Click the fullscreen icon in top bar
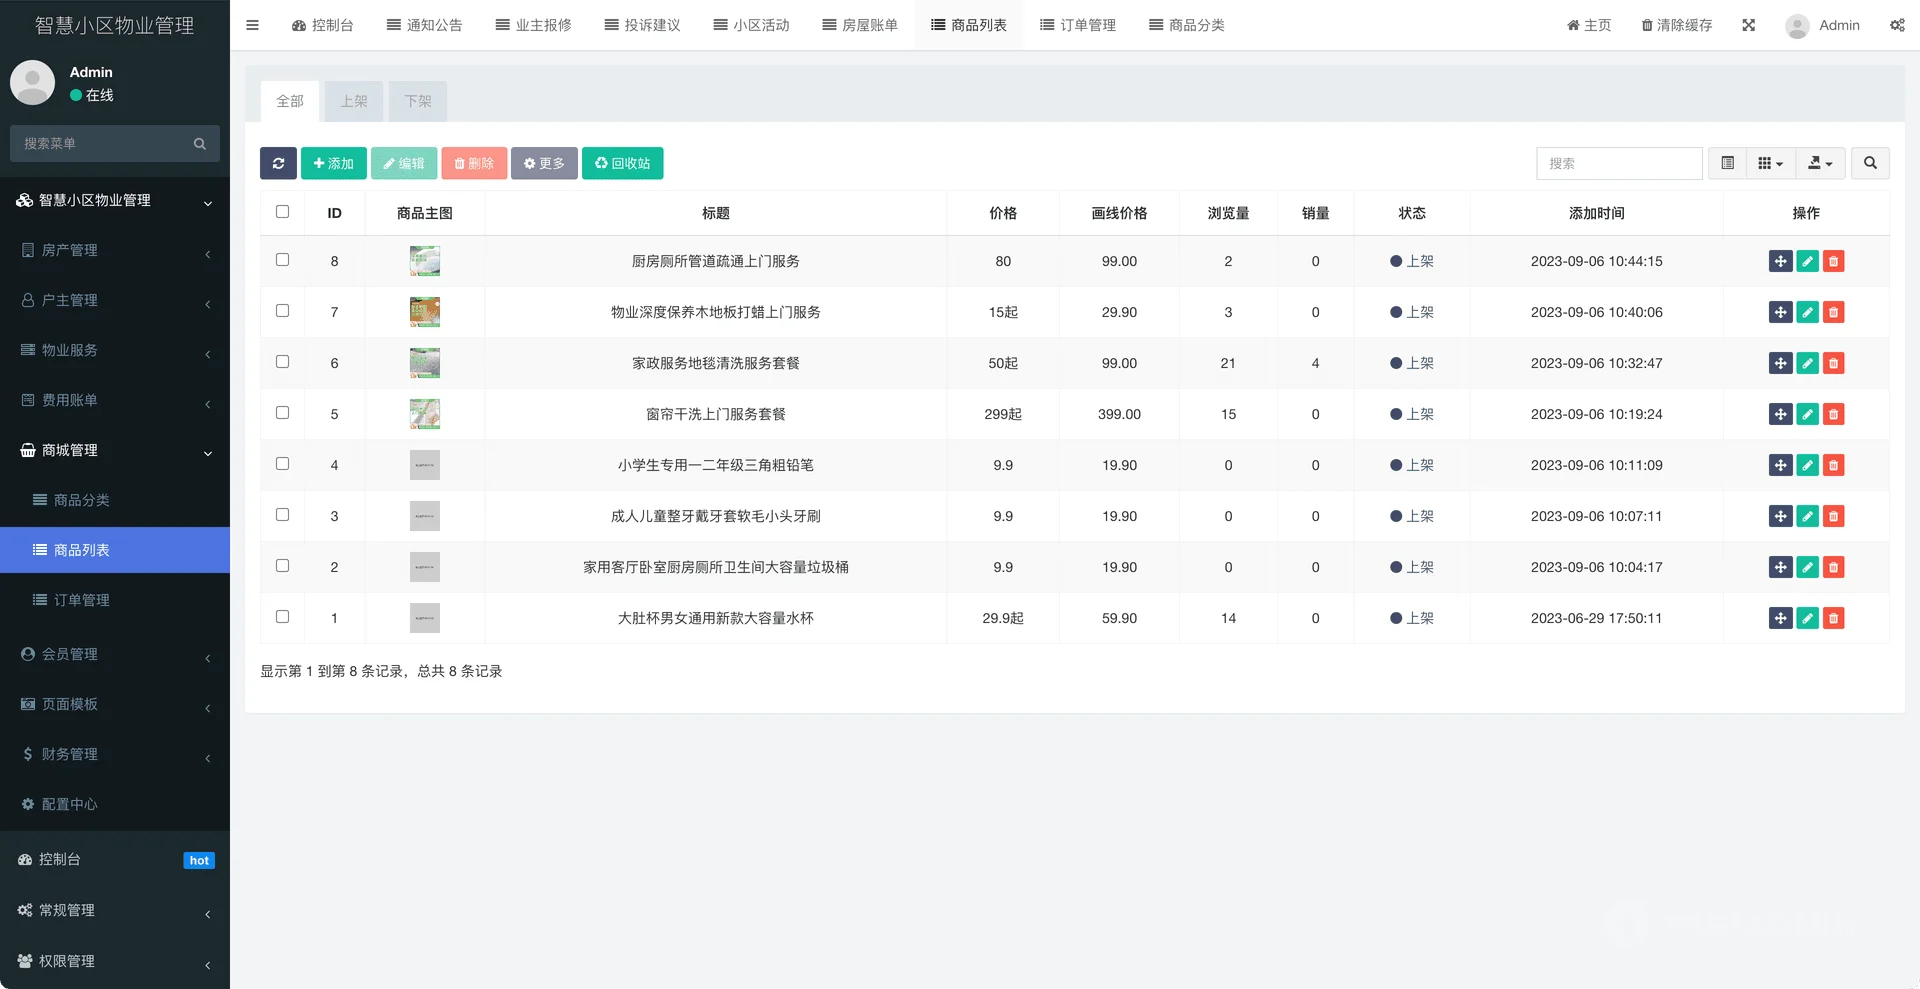 point(1748,25)
